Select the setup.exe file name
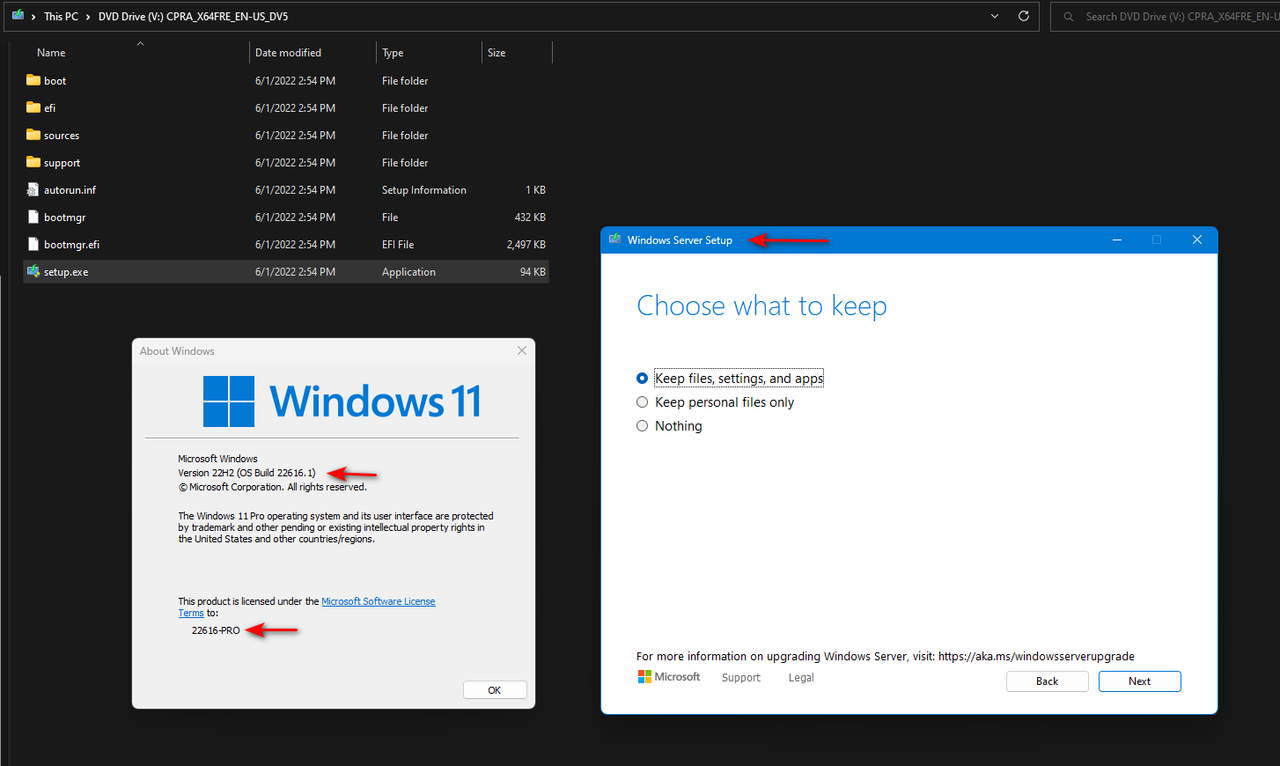Viewport: 1280px width, 766px height. (66, 272)
